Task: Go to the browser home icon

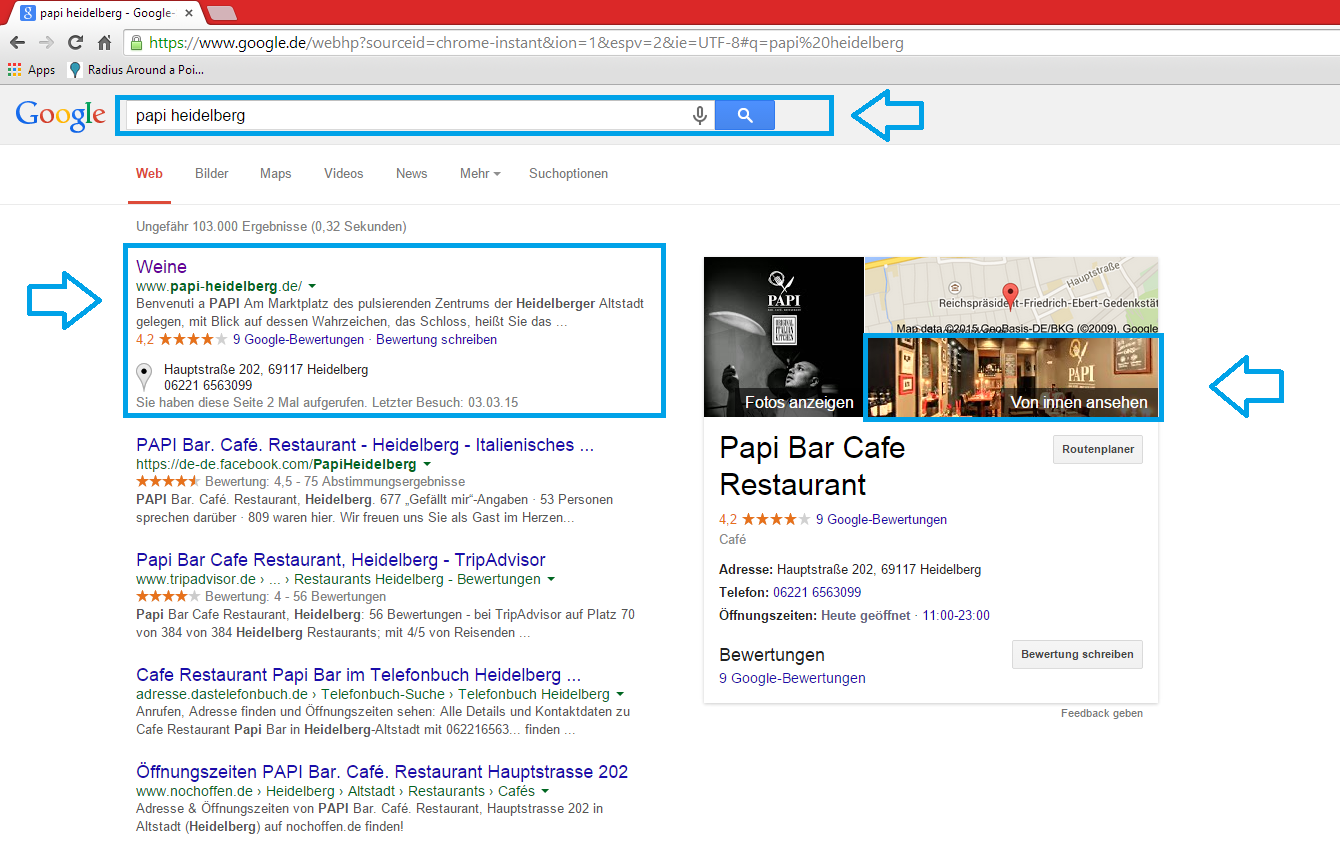Action: pos(104,43)
